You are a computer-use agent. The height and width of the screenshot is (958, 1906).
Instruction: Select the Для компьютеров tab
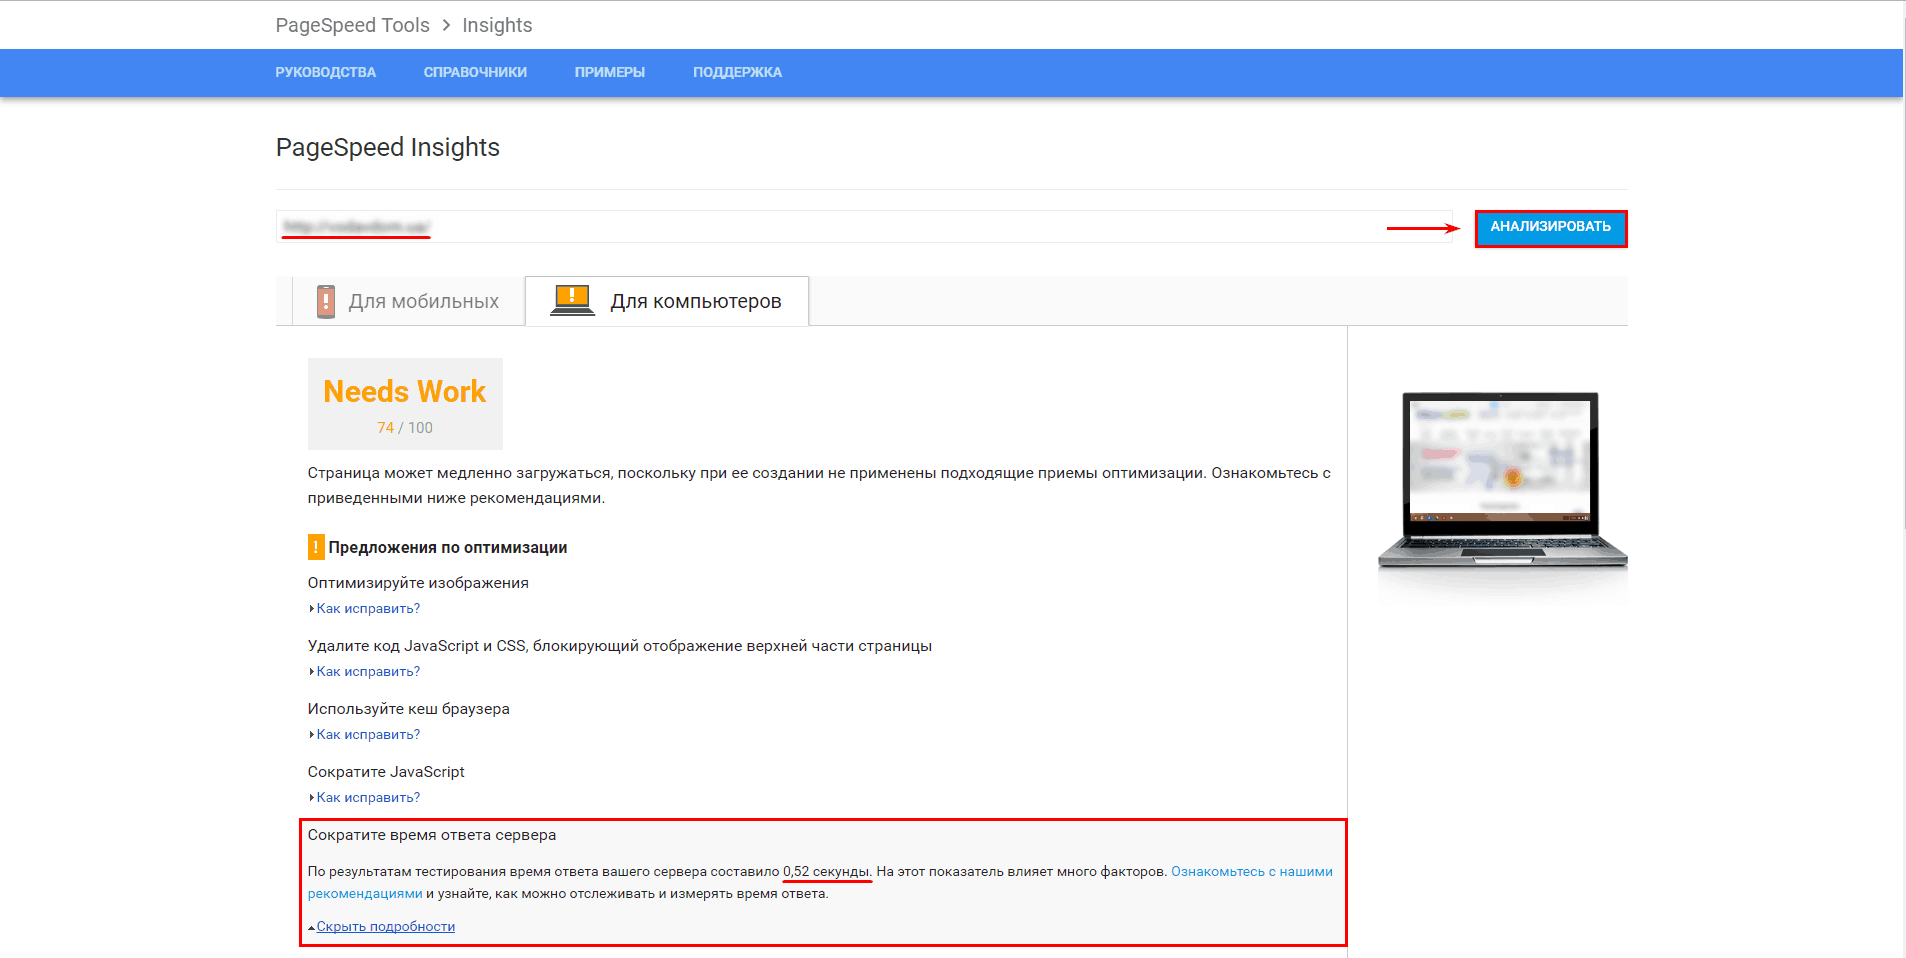point(667,301)
